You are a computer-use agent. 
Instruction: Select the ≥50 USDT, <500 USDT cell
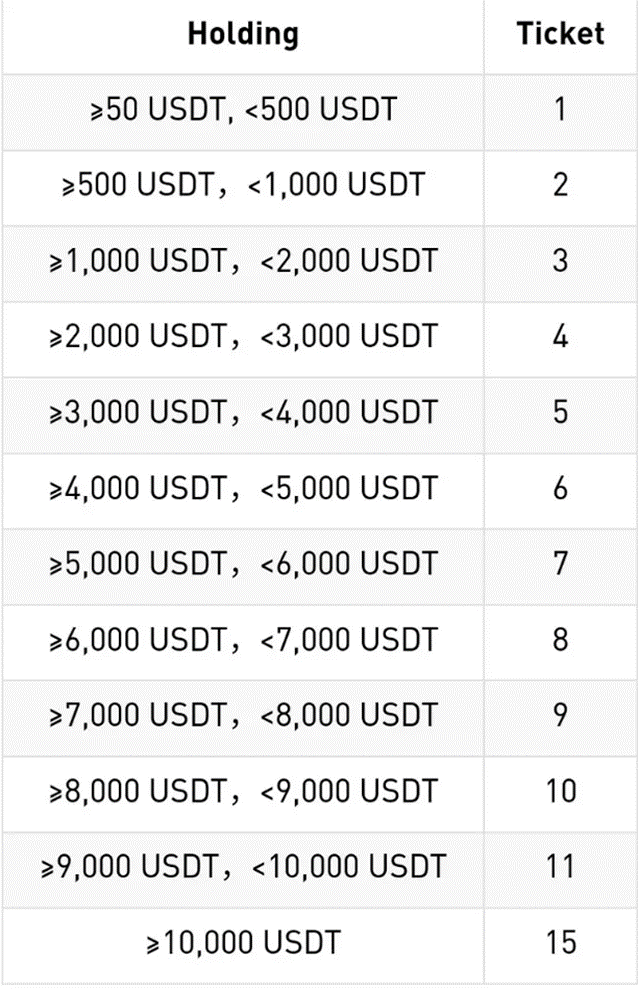[x=243, y=109]
